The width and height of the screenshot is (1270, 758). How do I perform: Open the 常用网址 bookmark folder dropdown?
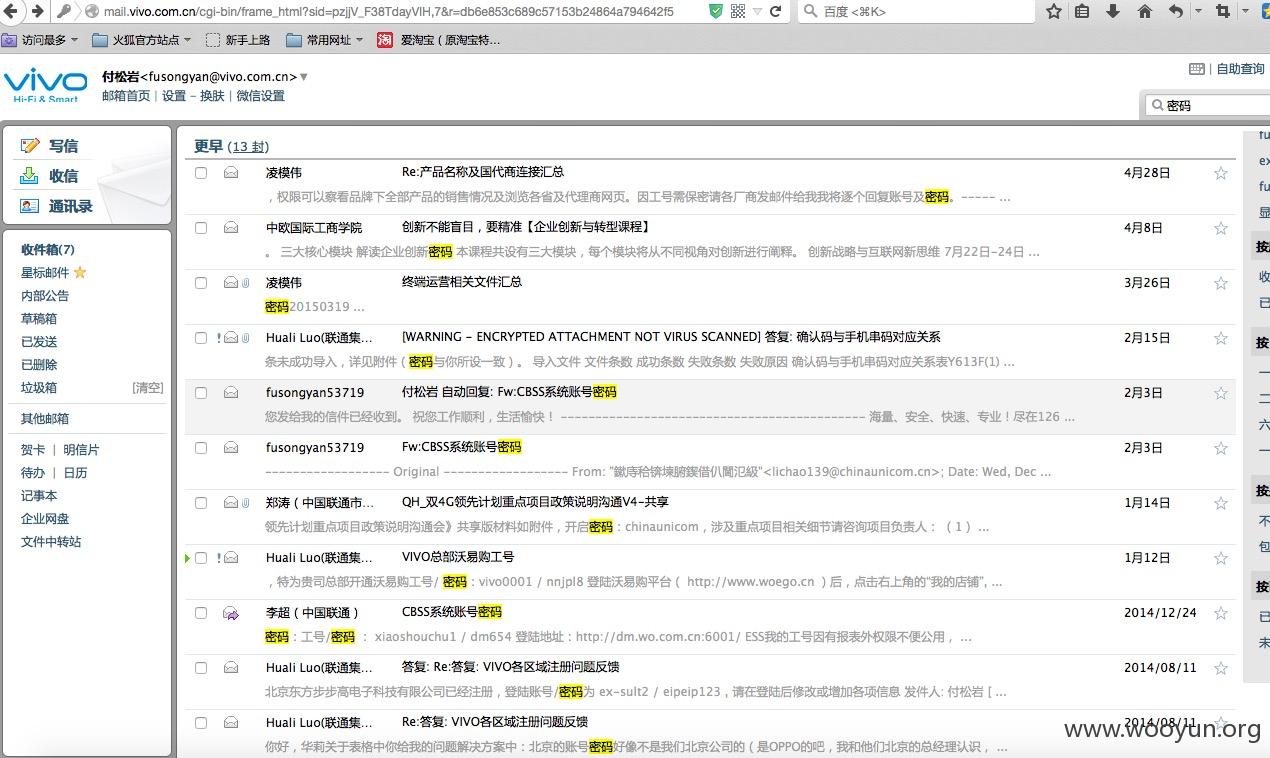click(358, 40)
